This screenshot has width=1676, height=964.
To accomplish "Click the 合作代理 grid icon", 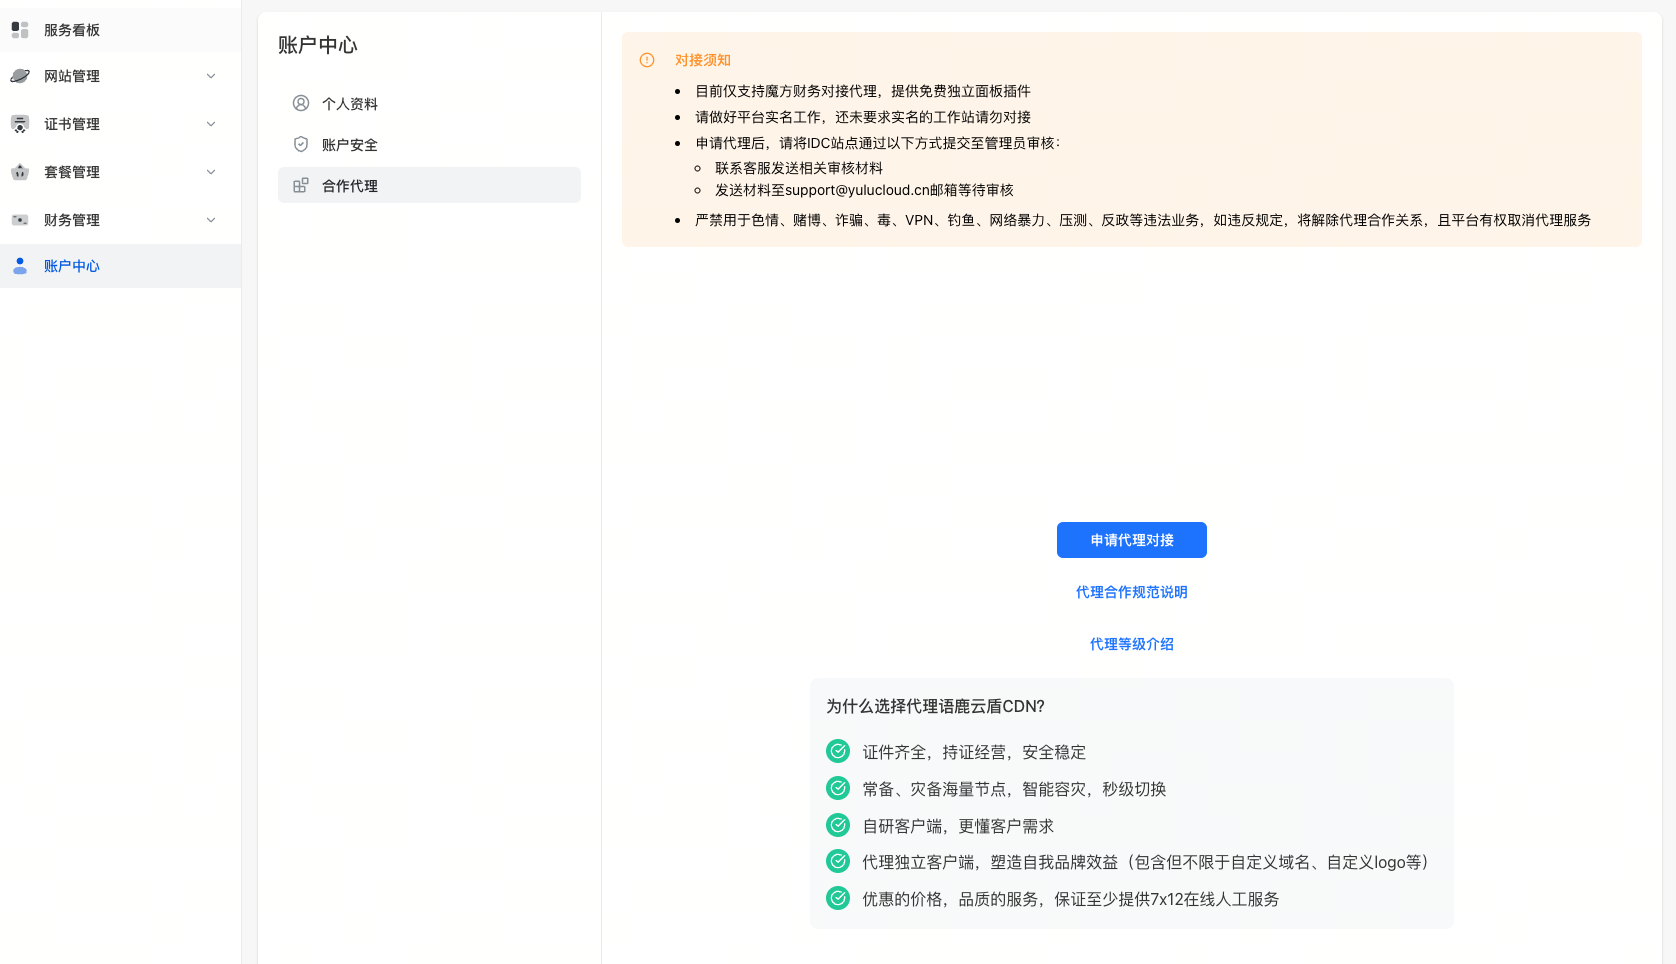I will 301,185.
